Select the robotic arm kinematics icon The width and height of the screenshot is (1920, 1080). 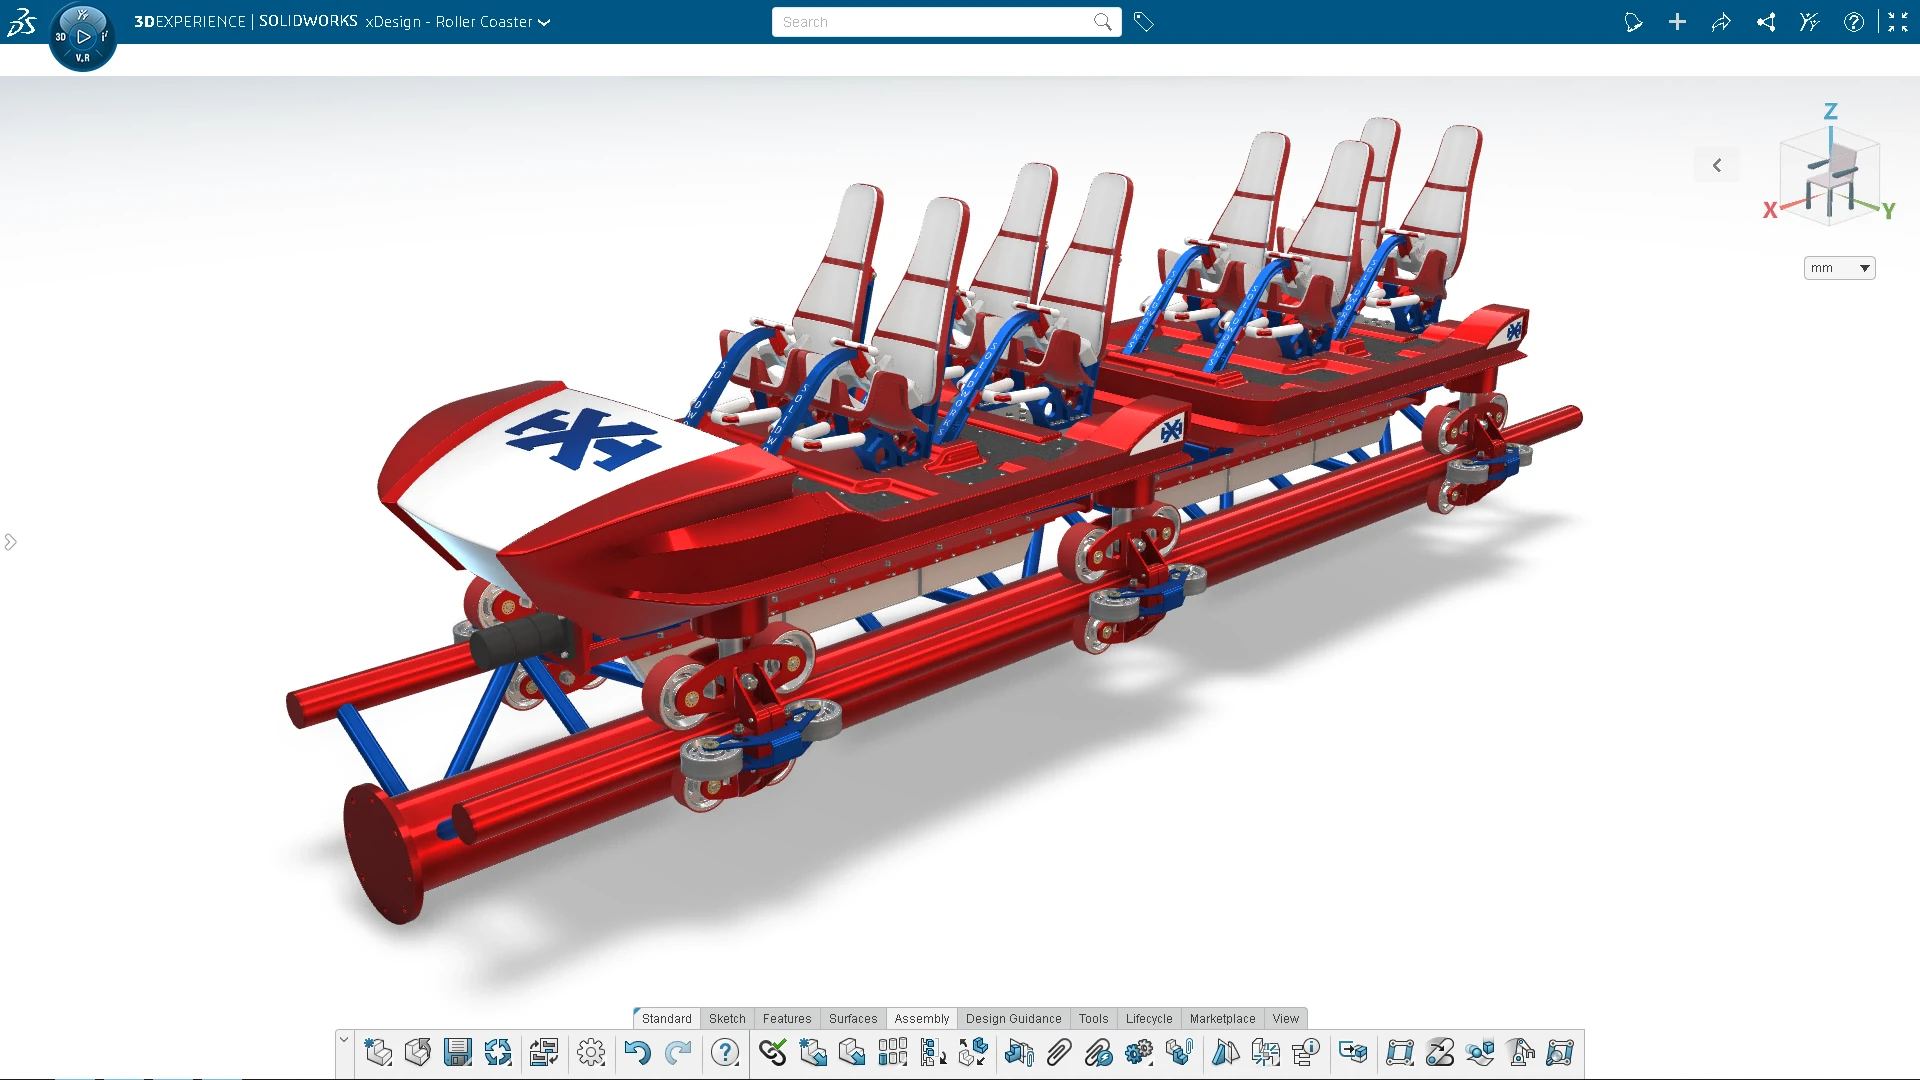pyautogui.click(x=1521, y=1053)
